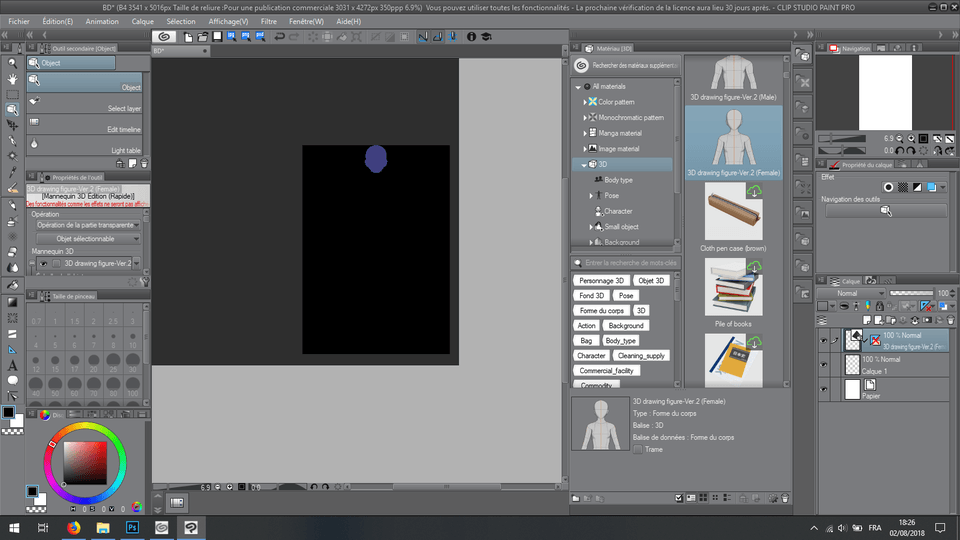Select the Operation object tool in the toolbox
960x540 pixels.
point(12,110)
